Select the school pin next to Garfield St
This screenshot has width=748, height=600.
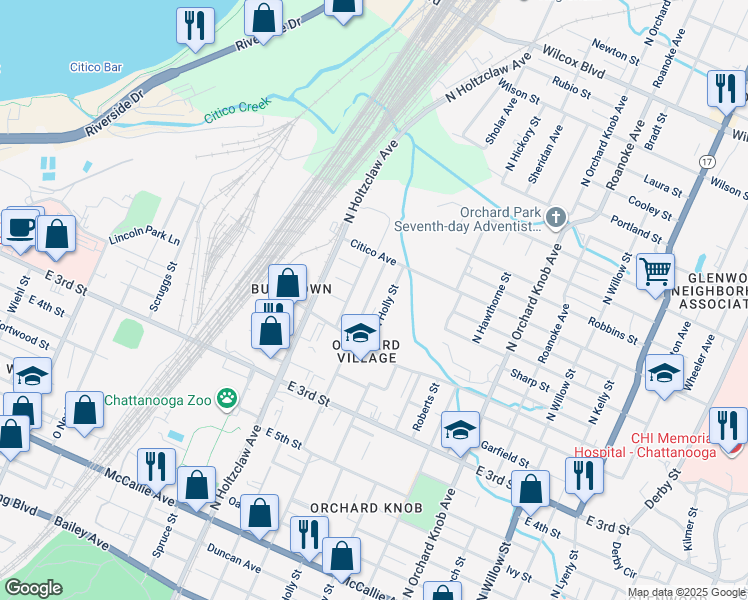tap(460, 432)
